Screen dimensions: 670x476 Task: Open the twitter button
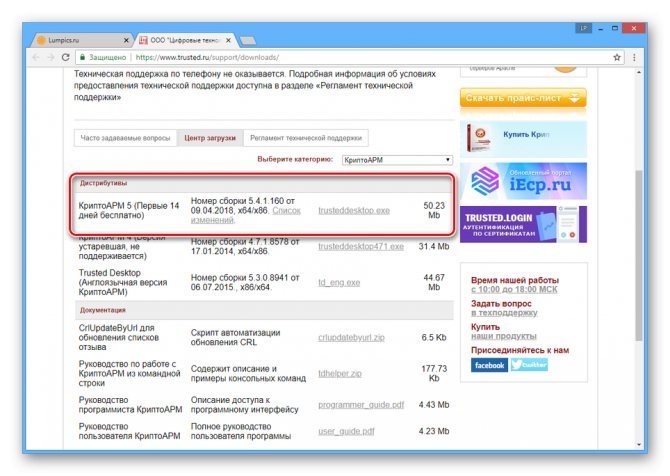click(529, 365)
